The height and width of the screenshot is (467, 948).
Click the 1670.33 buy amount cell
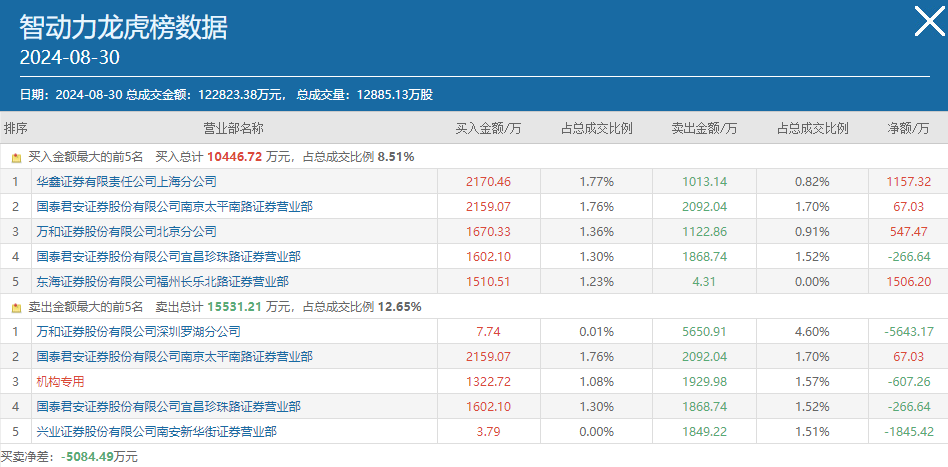[489, 232]
